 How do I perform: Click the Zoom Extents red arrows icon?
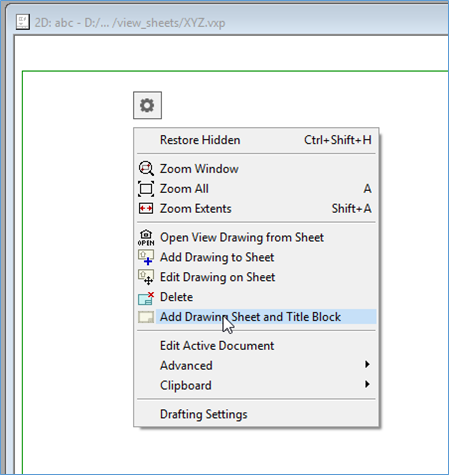146,209
